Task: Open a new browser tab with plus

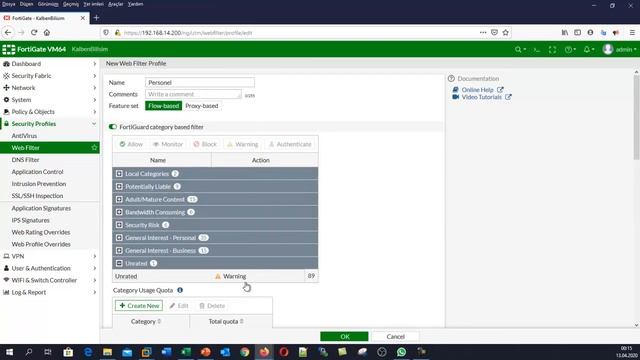Action: pyautogui.click(x=96, y=18)
